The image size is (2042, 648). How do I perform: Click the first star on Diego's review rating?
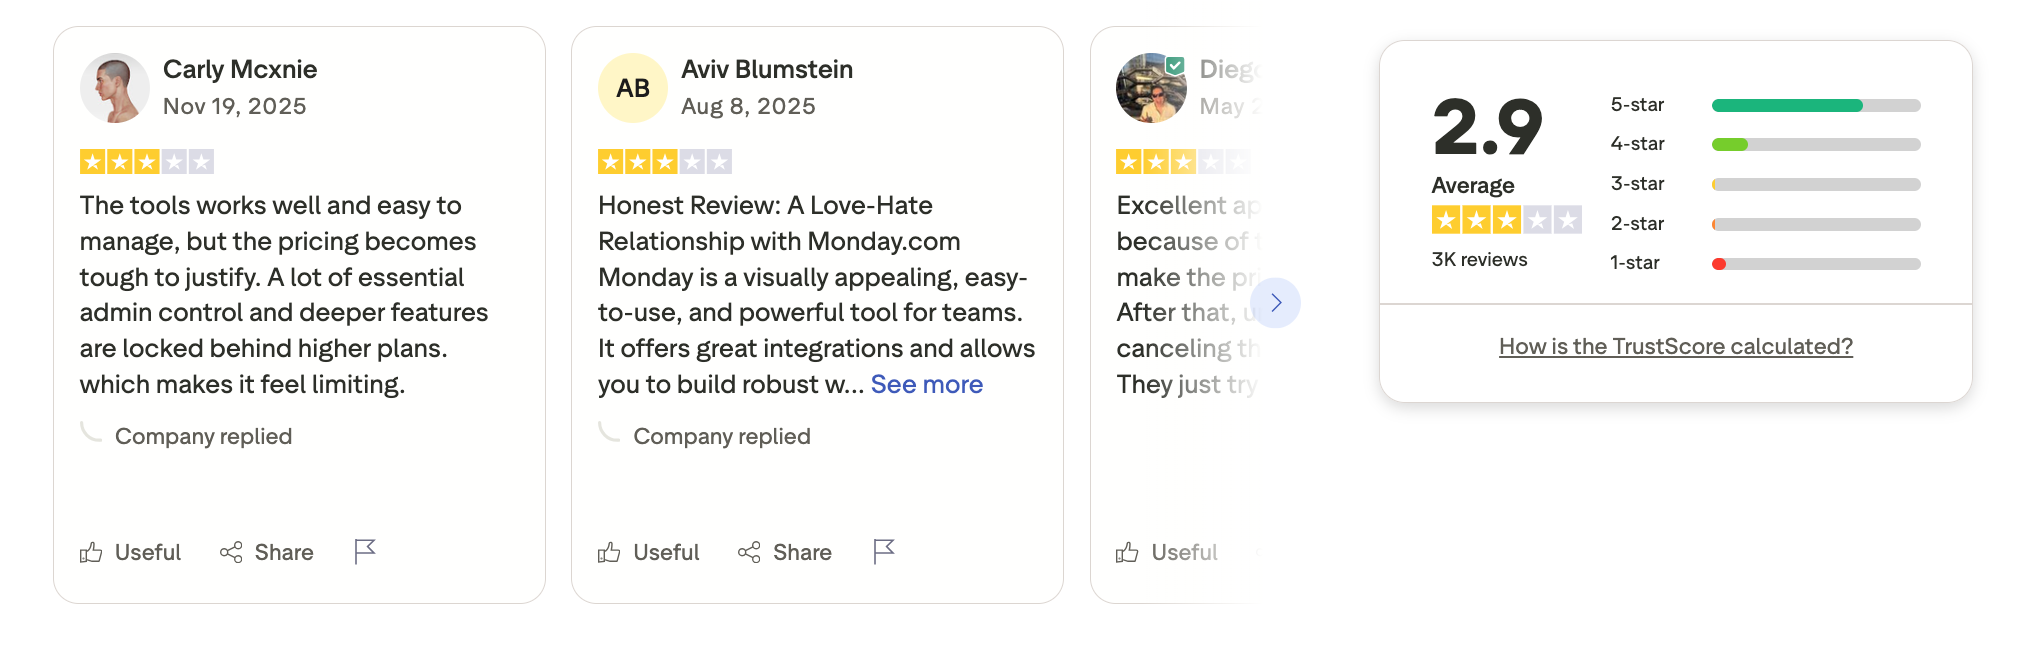tap(1129, 160)
